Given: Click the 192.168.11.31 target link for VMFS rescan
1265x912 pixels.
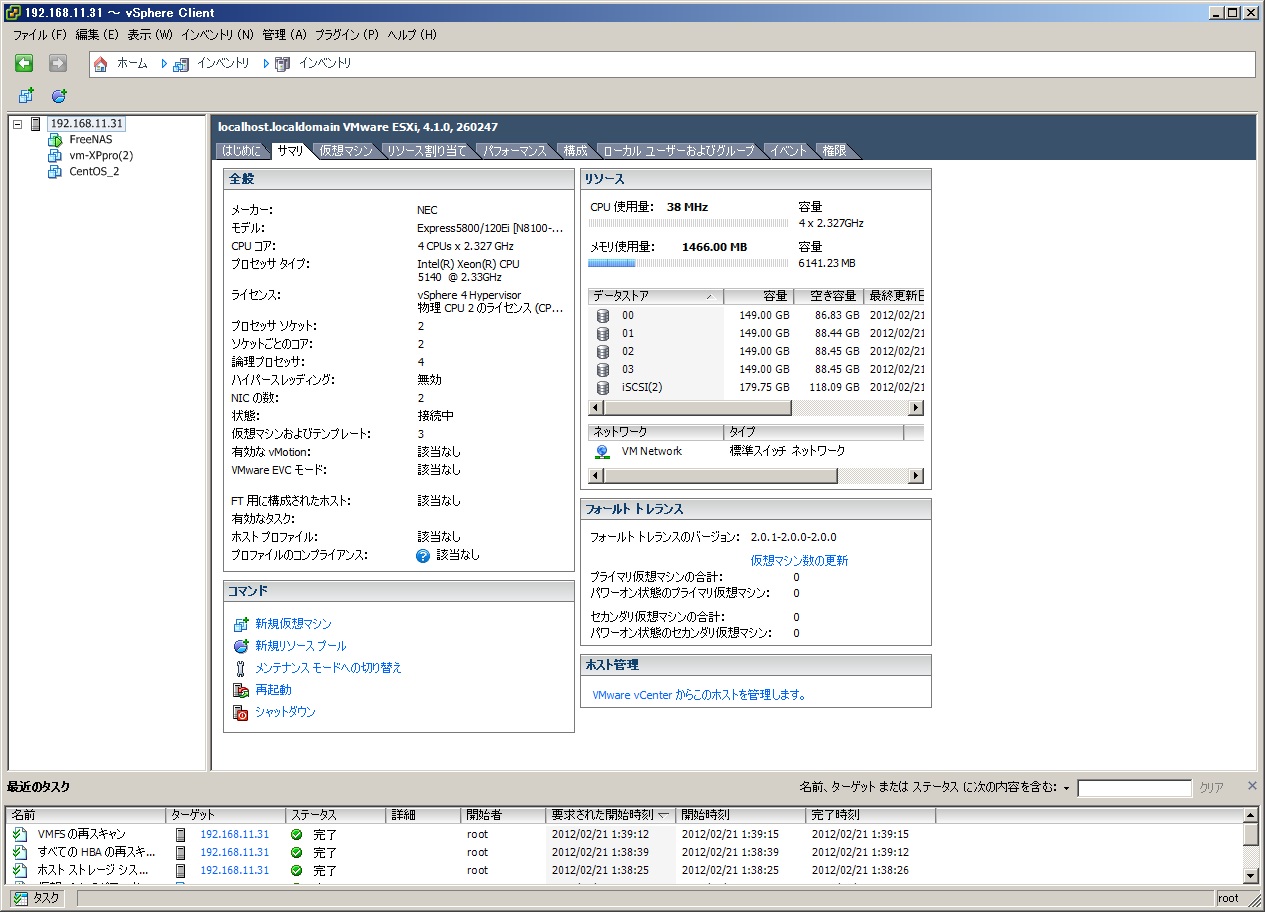Looking at the screenshot, I should coord(234,834).
